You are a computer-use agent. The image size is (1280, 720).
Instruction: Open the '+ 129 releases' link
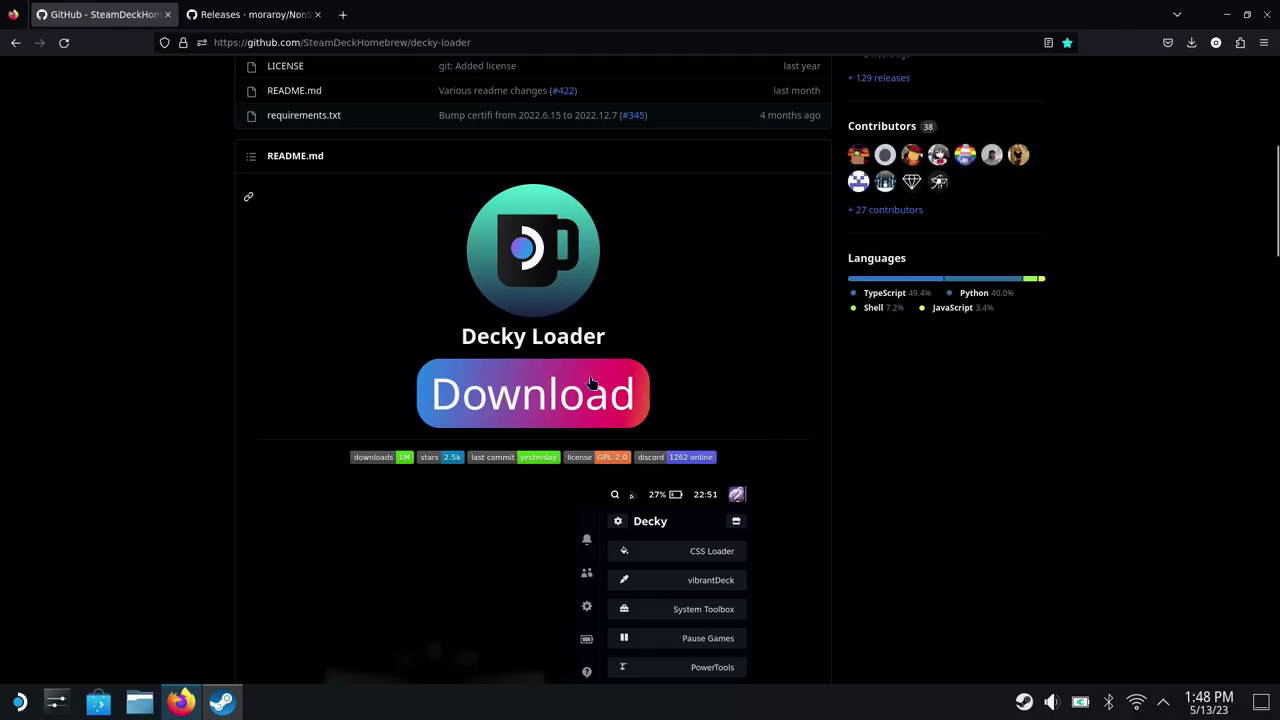(879, 78)
